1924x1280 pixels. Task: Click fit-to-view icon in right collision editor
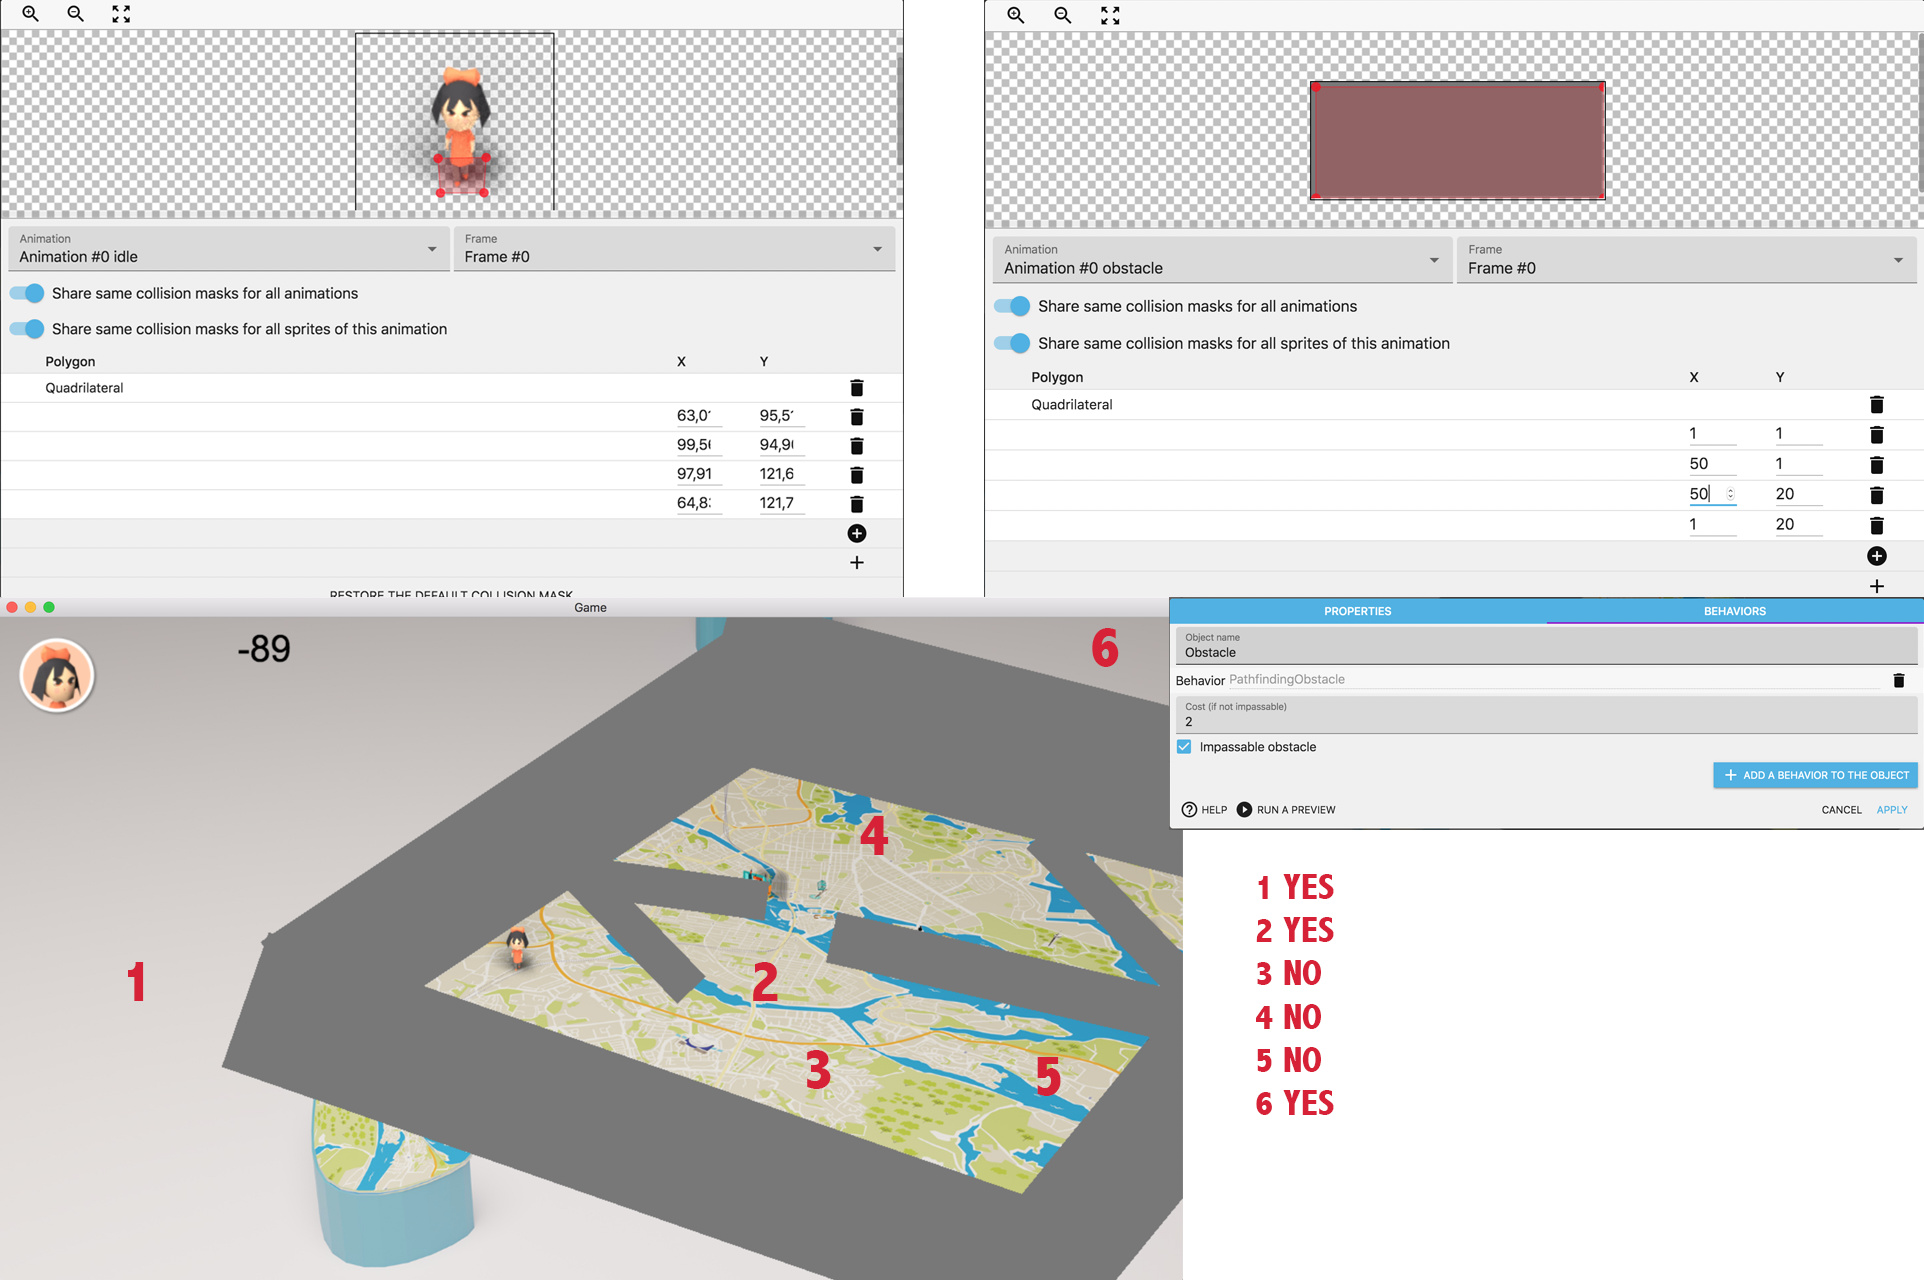pos(1110,15)
